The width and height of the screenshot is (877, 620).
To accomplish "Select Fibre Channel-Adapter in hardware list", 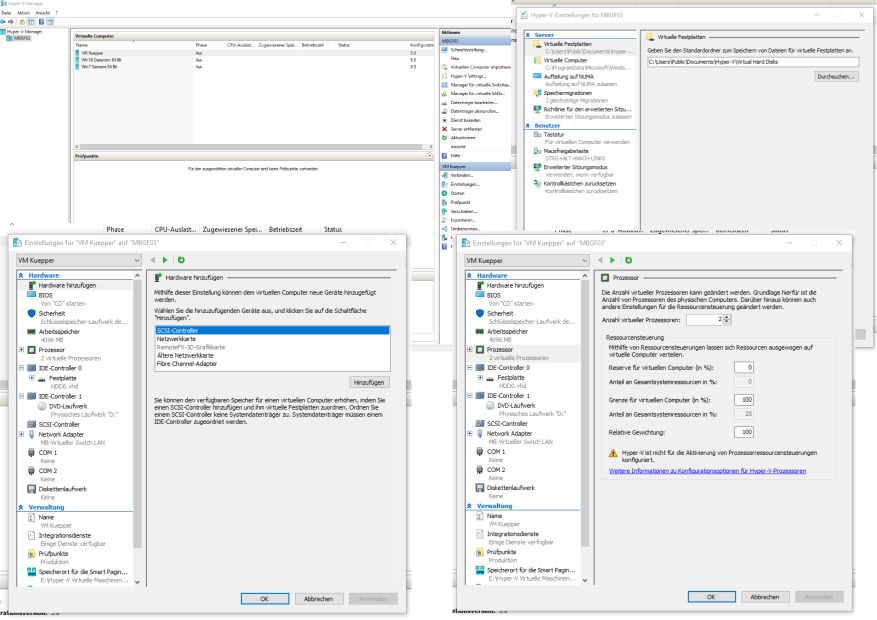I will (x=272, y=363).
